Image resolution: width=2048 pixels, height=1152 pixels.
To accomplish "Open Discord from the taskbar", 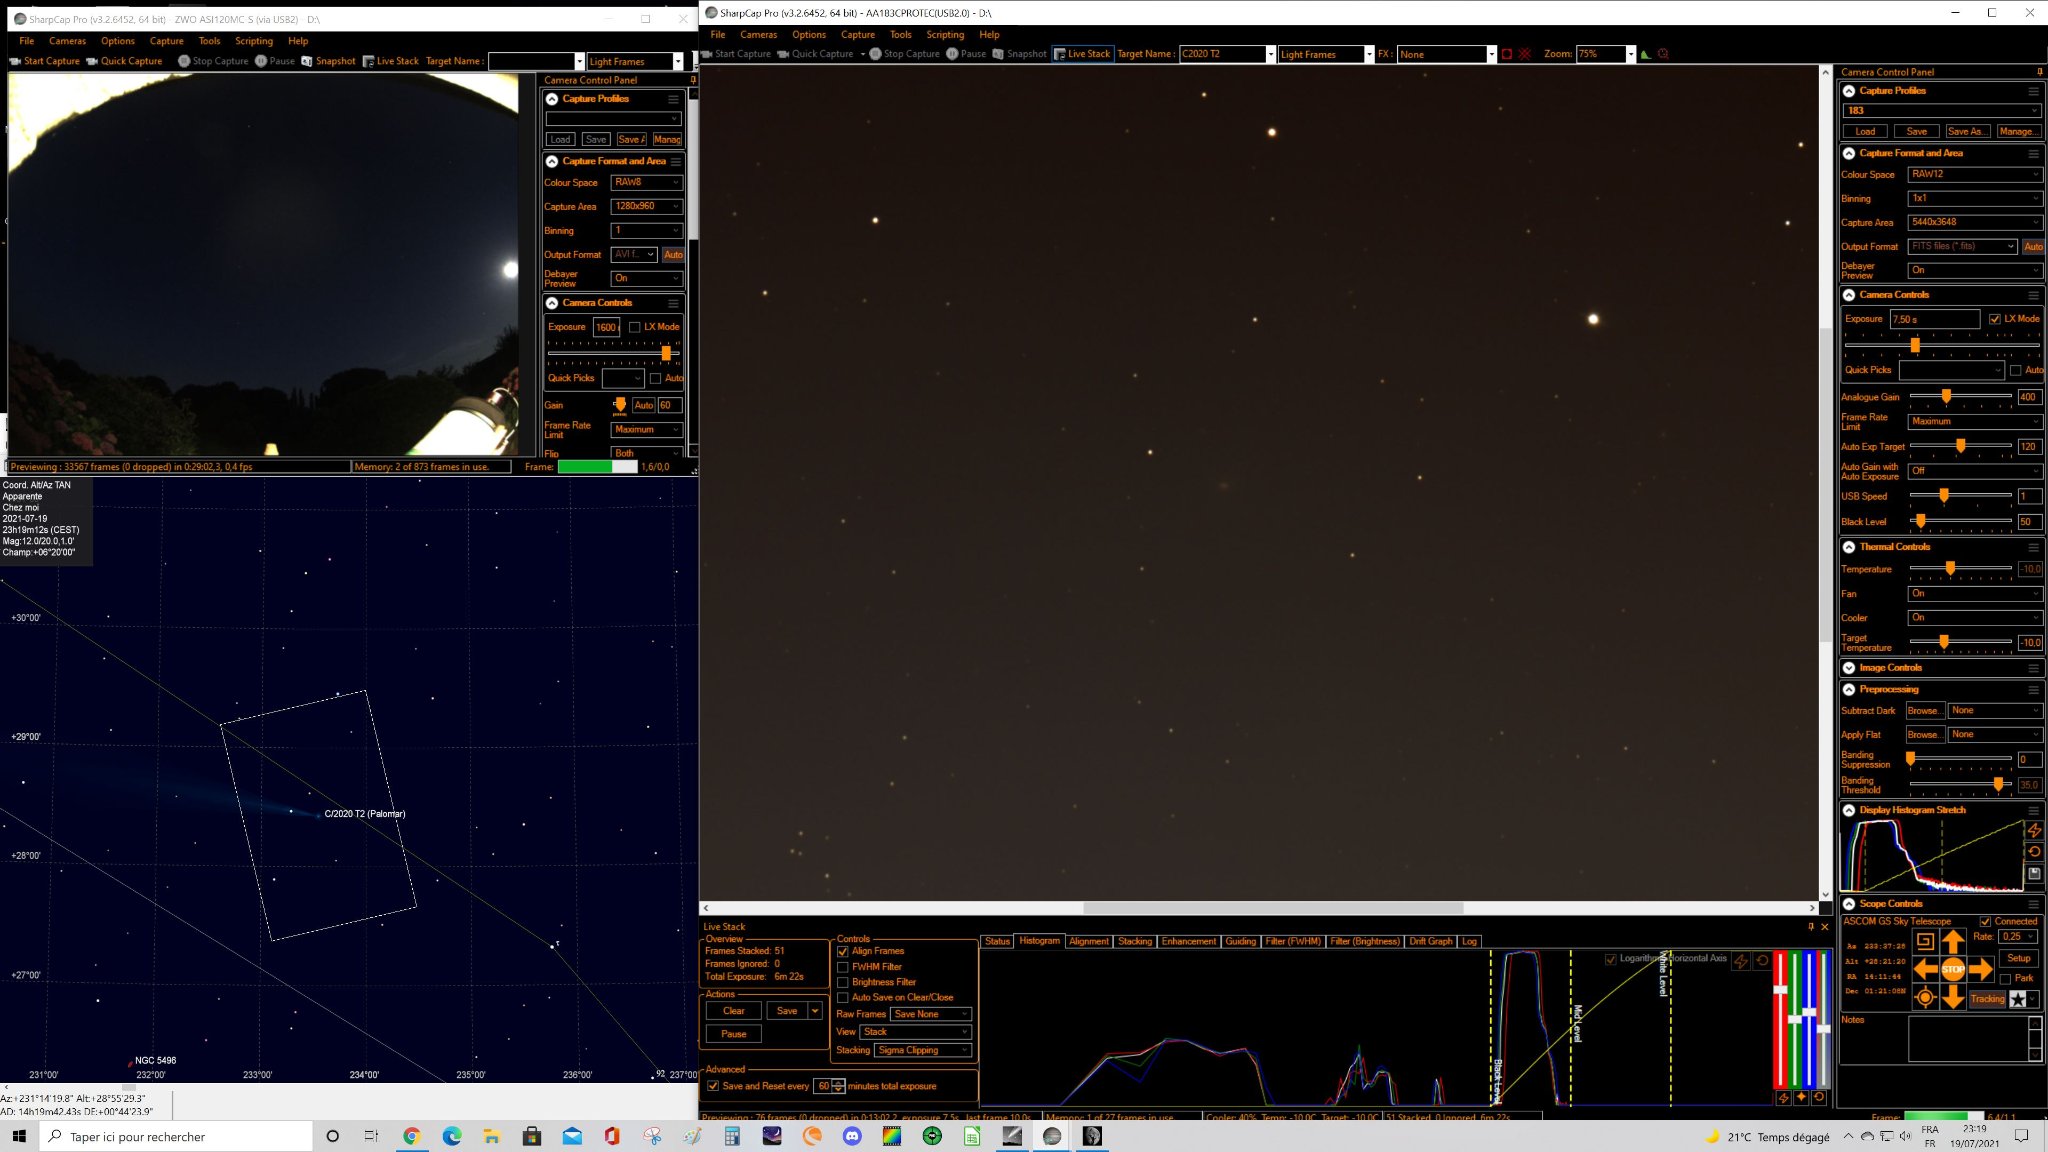I will (852, 1136).
